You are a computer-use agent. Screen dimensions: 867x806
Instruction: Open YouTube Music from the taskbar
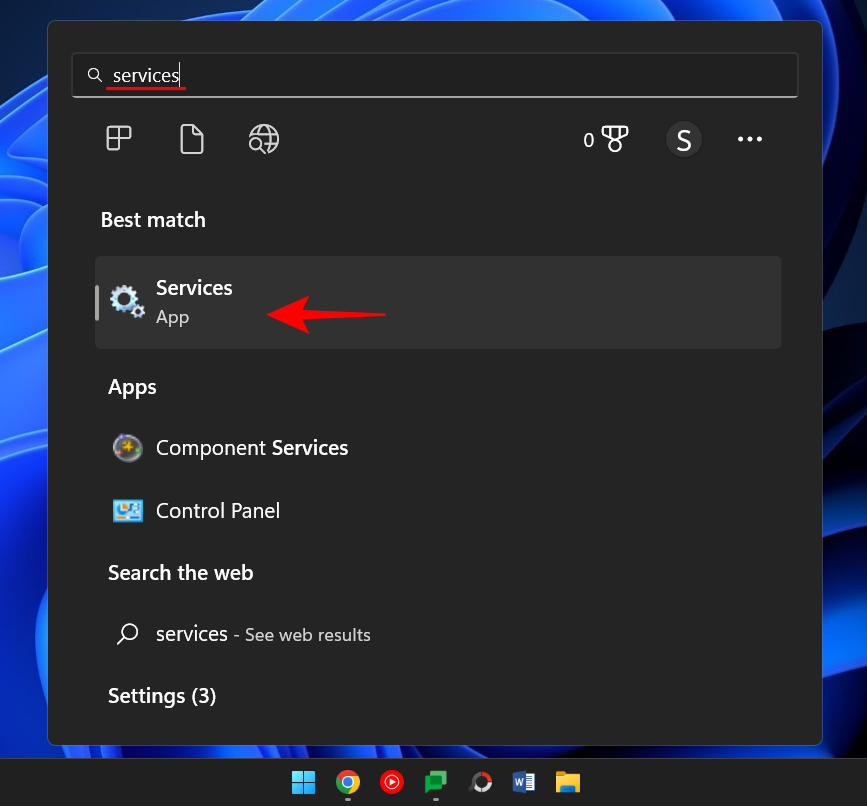tap(391, 782)
